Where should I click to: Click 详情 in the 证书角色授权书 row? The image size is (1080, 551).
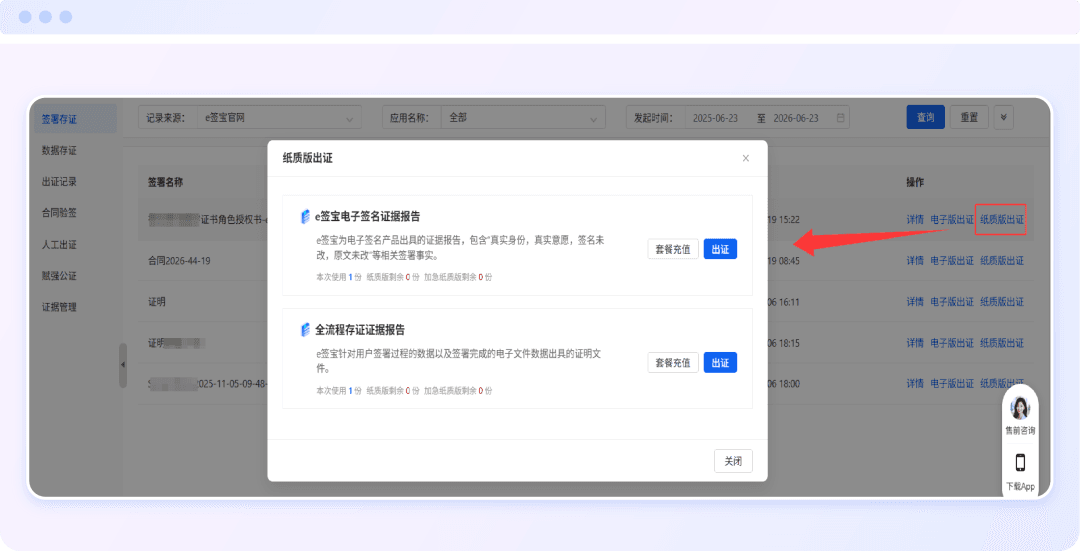[x=915, y=220]
